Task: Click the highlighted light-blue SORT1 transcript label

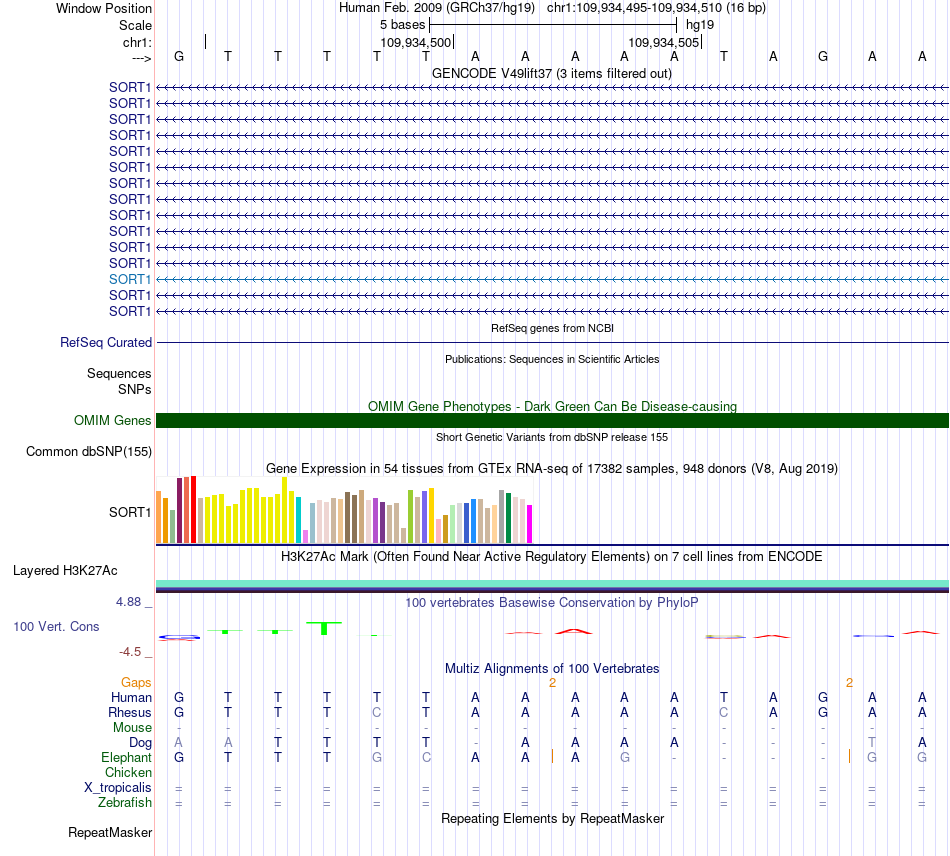Action: (x=130, y=279)
